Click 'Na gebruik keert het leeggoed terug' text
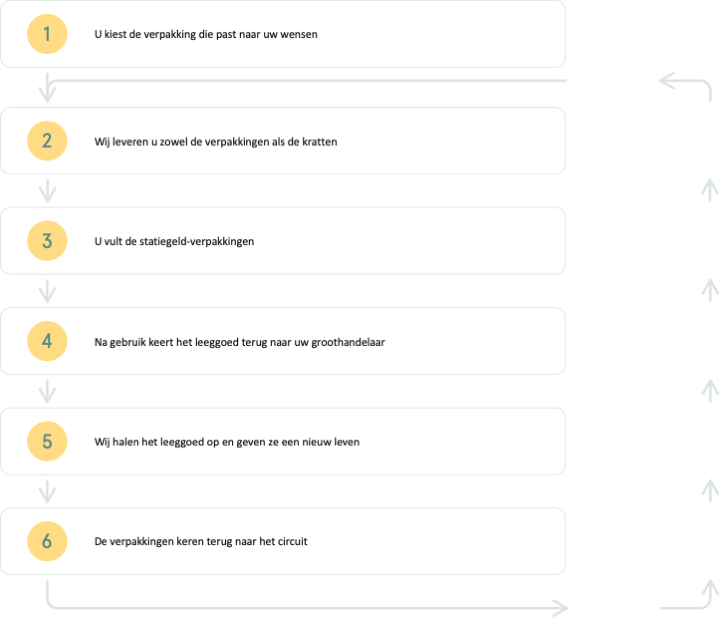The height and width of the screenshot is (618, 720). click(181, 342)
